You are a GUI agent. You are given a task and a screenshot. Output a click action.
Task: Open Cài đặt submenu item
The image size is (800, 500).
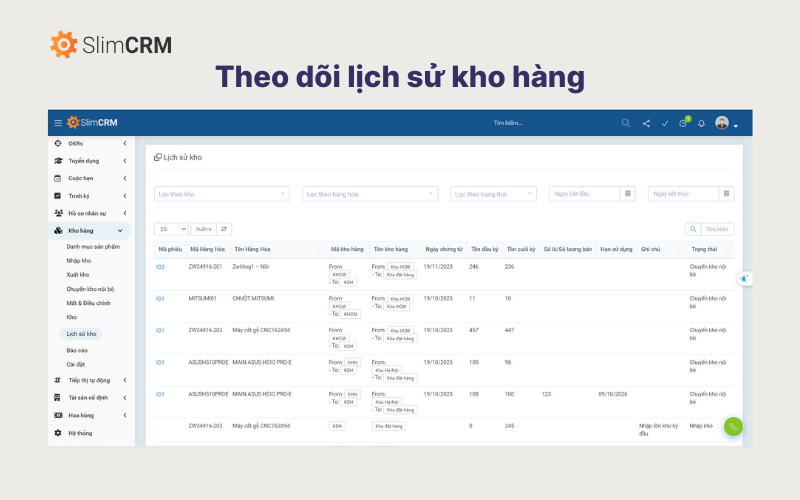(x=76, y=364)
